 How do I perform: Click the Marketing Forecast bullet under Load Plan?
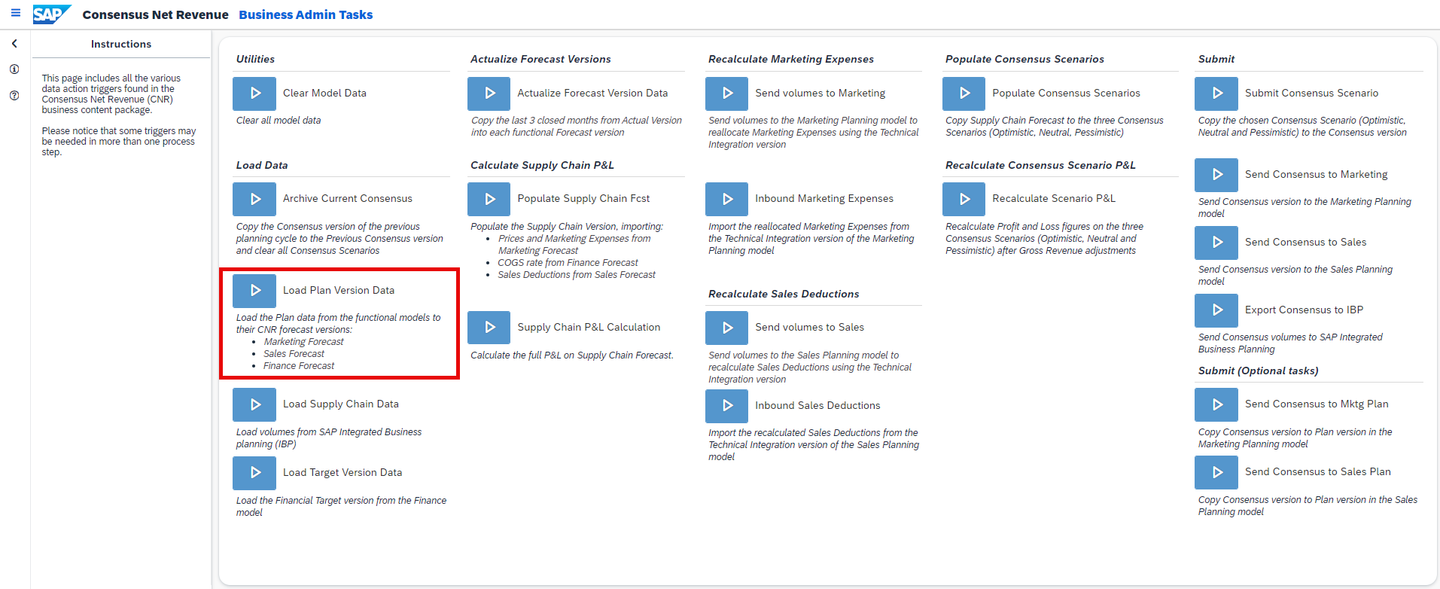coord(304,342)
